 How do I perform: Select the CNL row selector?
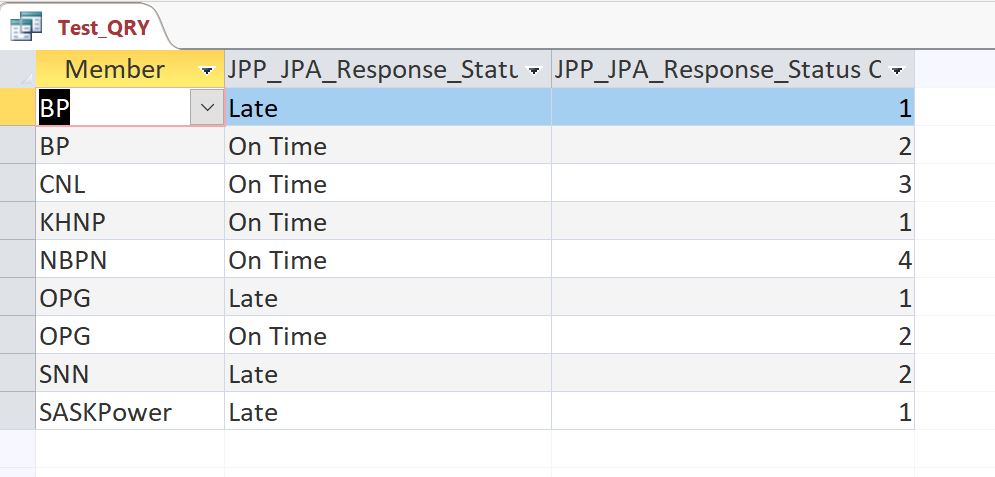18,184
